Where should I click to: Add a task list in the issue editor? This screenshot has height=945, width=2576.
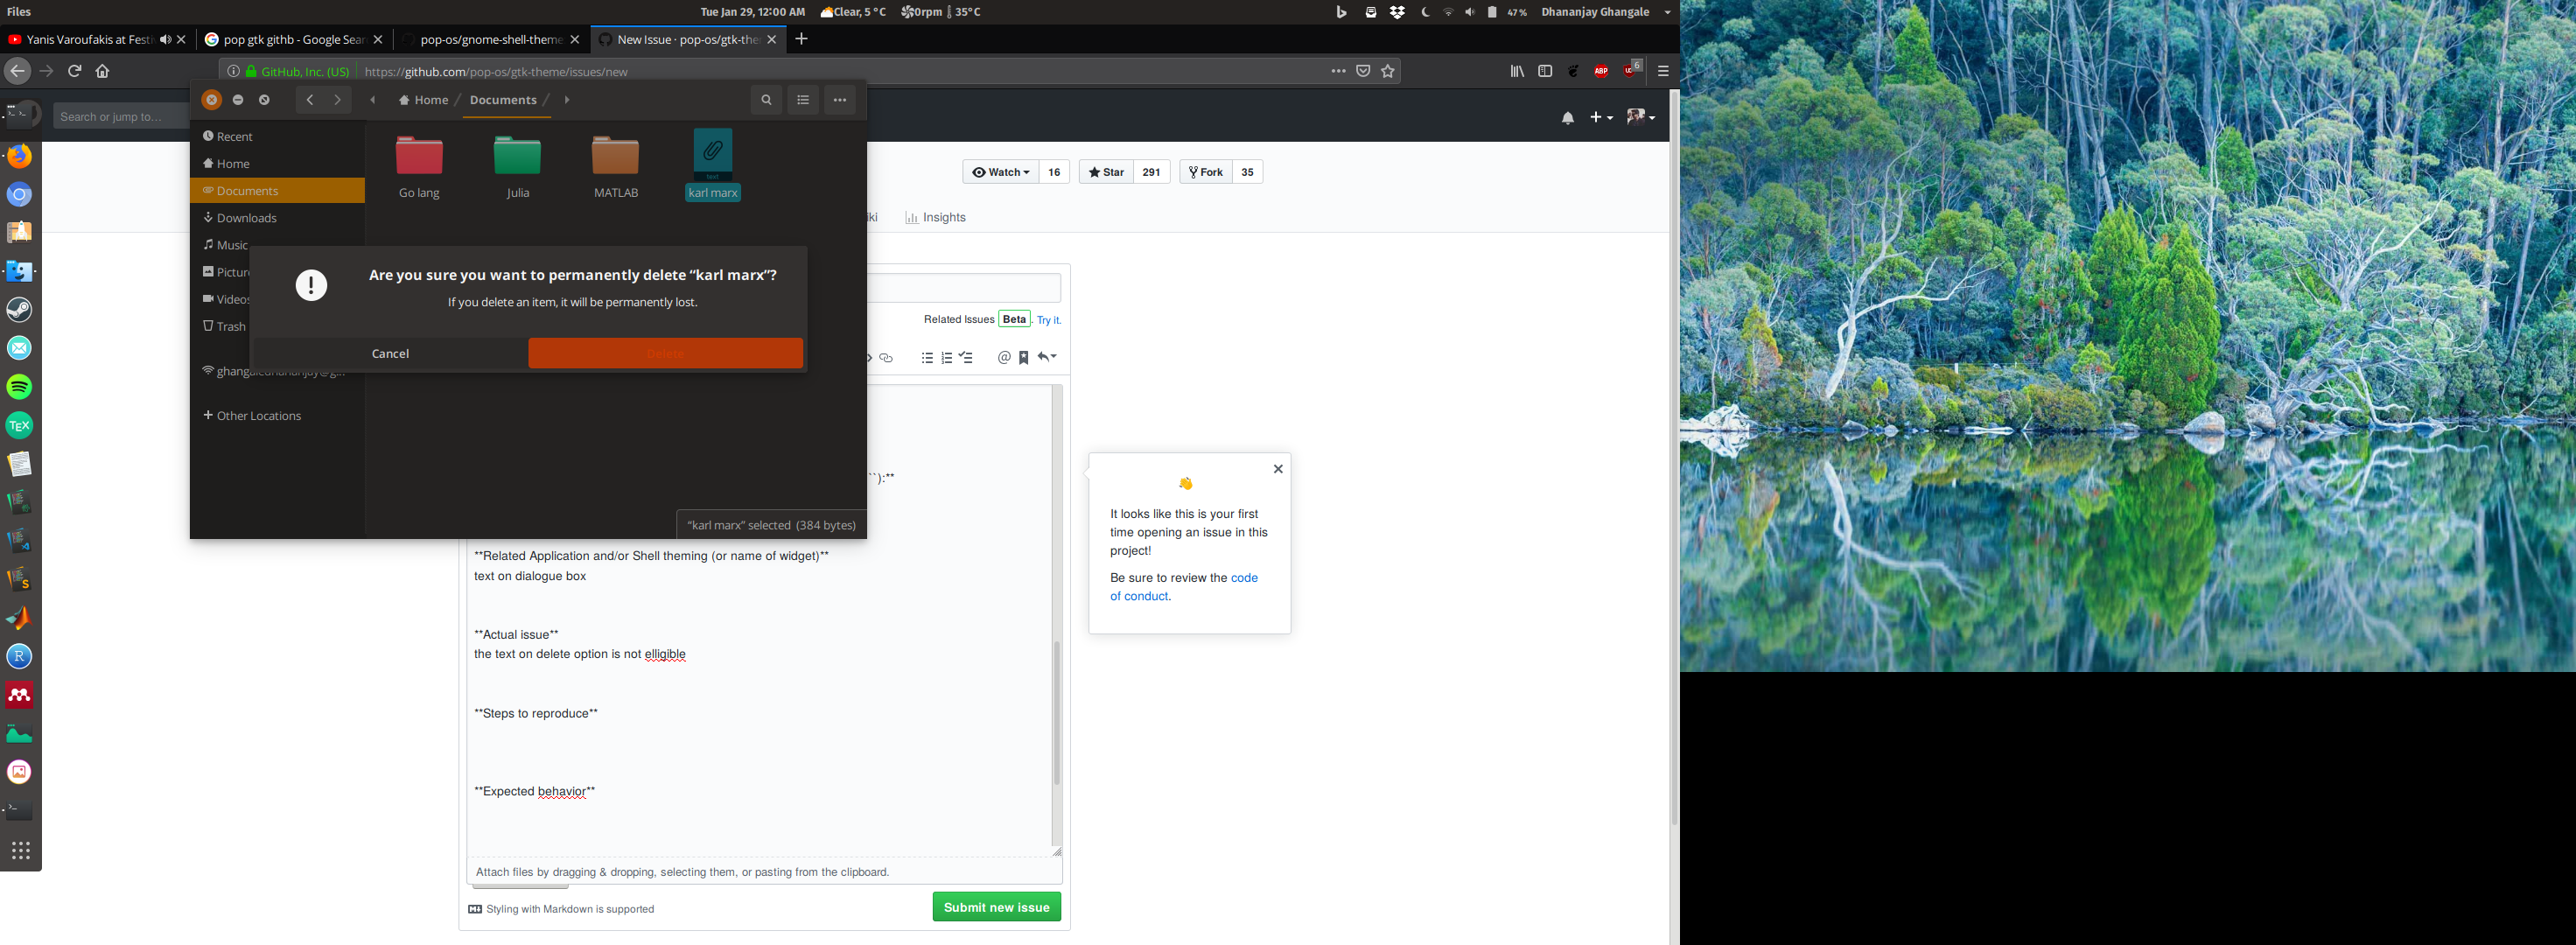click(965, 357)
